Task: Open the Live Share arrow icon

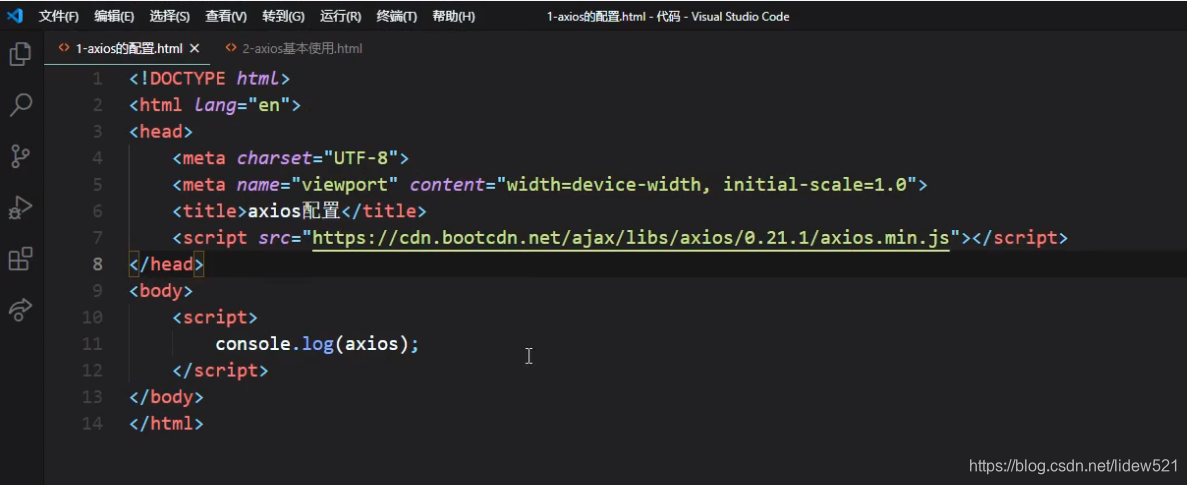Action: 20,309
